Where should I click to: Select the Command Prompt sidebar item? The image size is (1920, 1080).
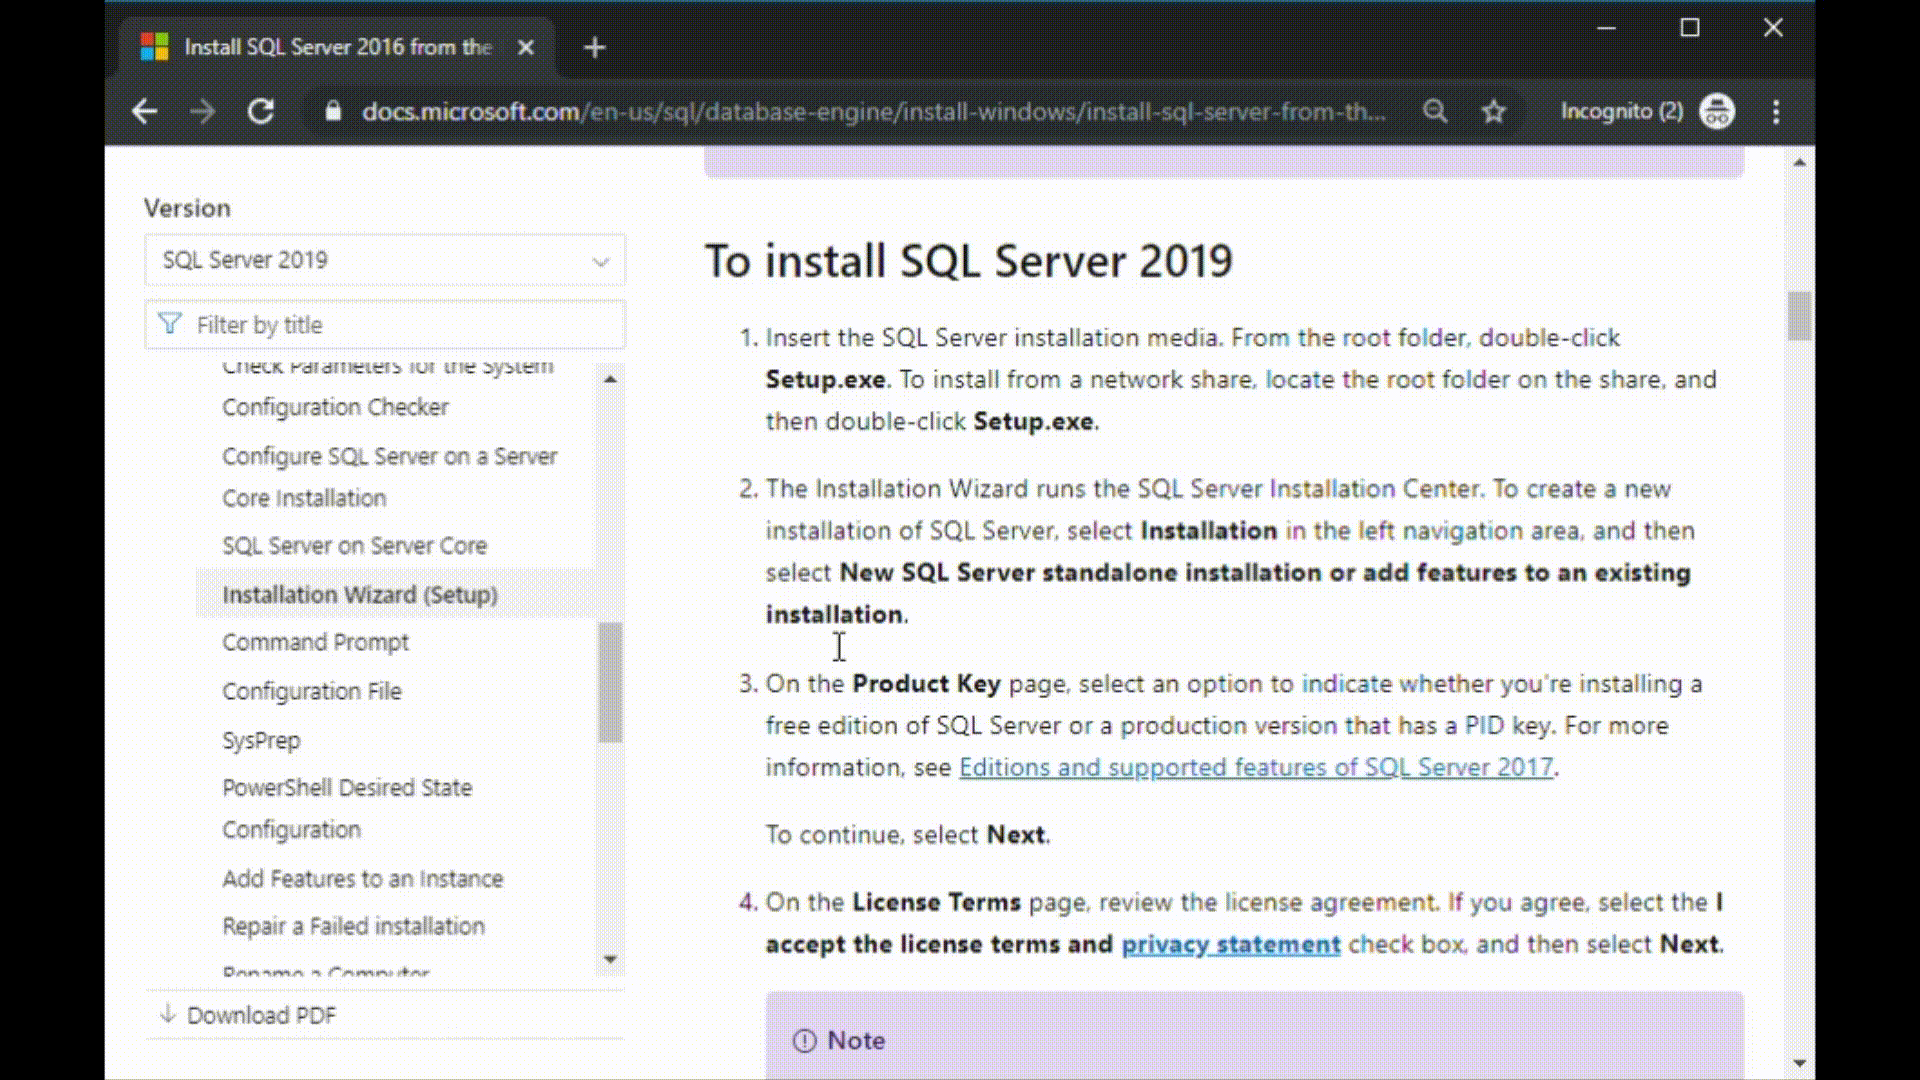coord(315,642)
